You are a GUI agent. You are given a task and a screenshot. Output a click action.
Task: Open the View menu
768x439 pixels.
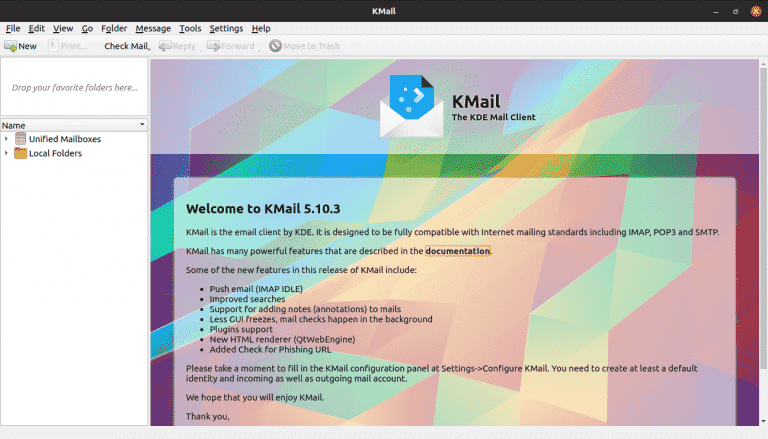pyautogui.click(x=63, y=28)
